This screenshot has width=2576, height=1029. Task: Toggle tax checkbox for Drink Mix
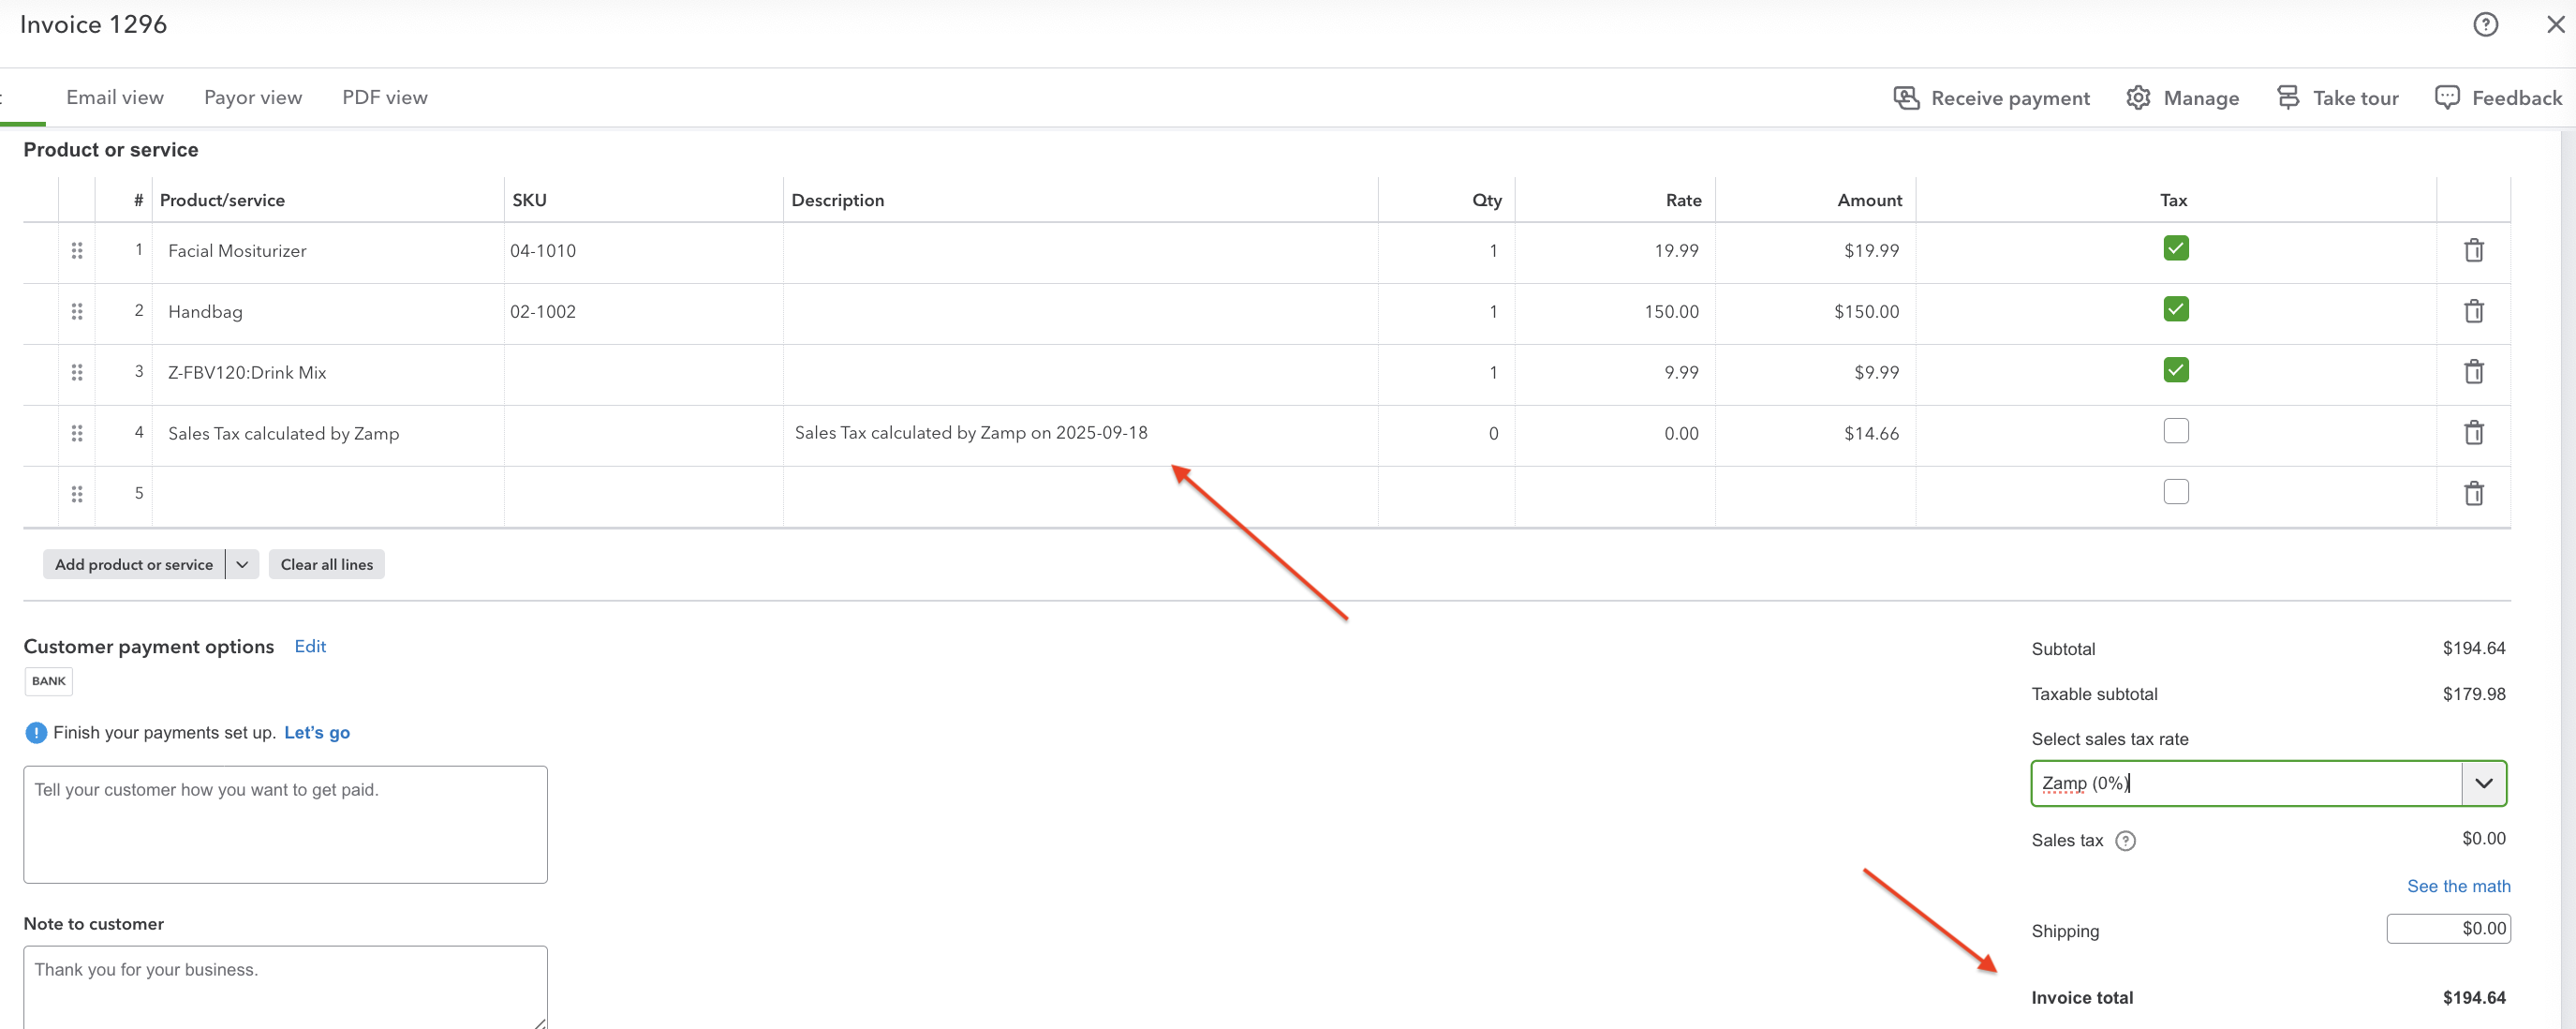point(2175,370)
